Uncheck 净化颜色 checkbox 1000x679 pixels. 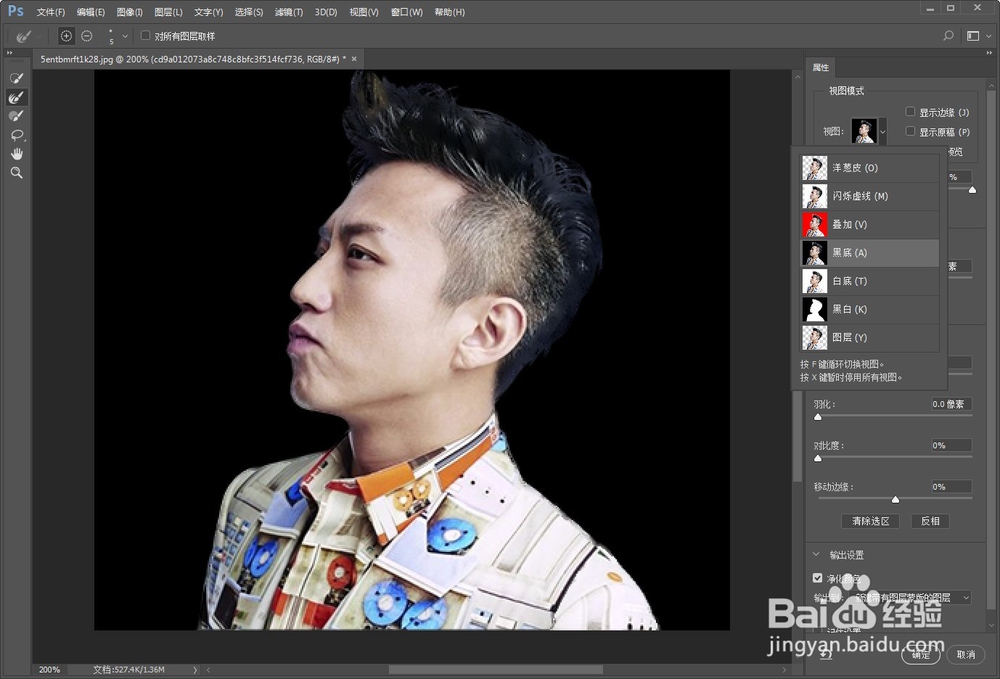click(818, 578)
